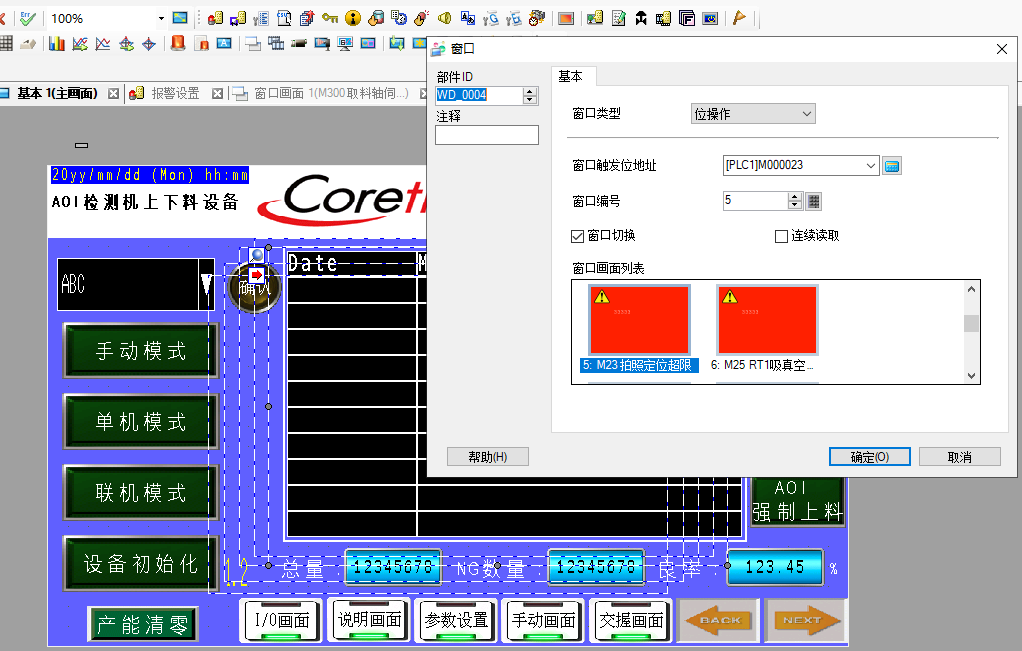Open the window trigger bit address dropdown
Viewport: 1022px width, 651px height.
(x=870, y=165)
